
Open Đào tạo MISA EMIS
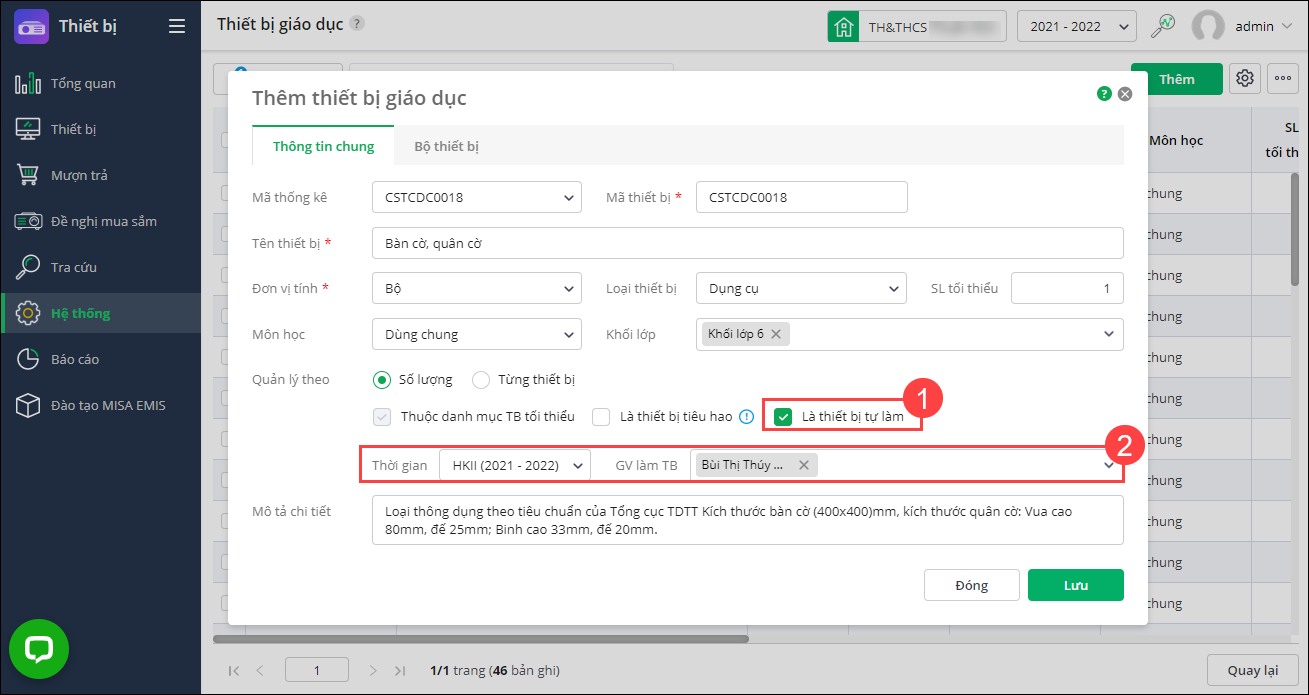coord(100,405)
